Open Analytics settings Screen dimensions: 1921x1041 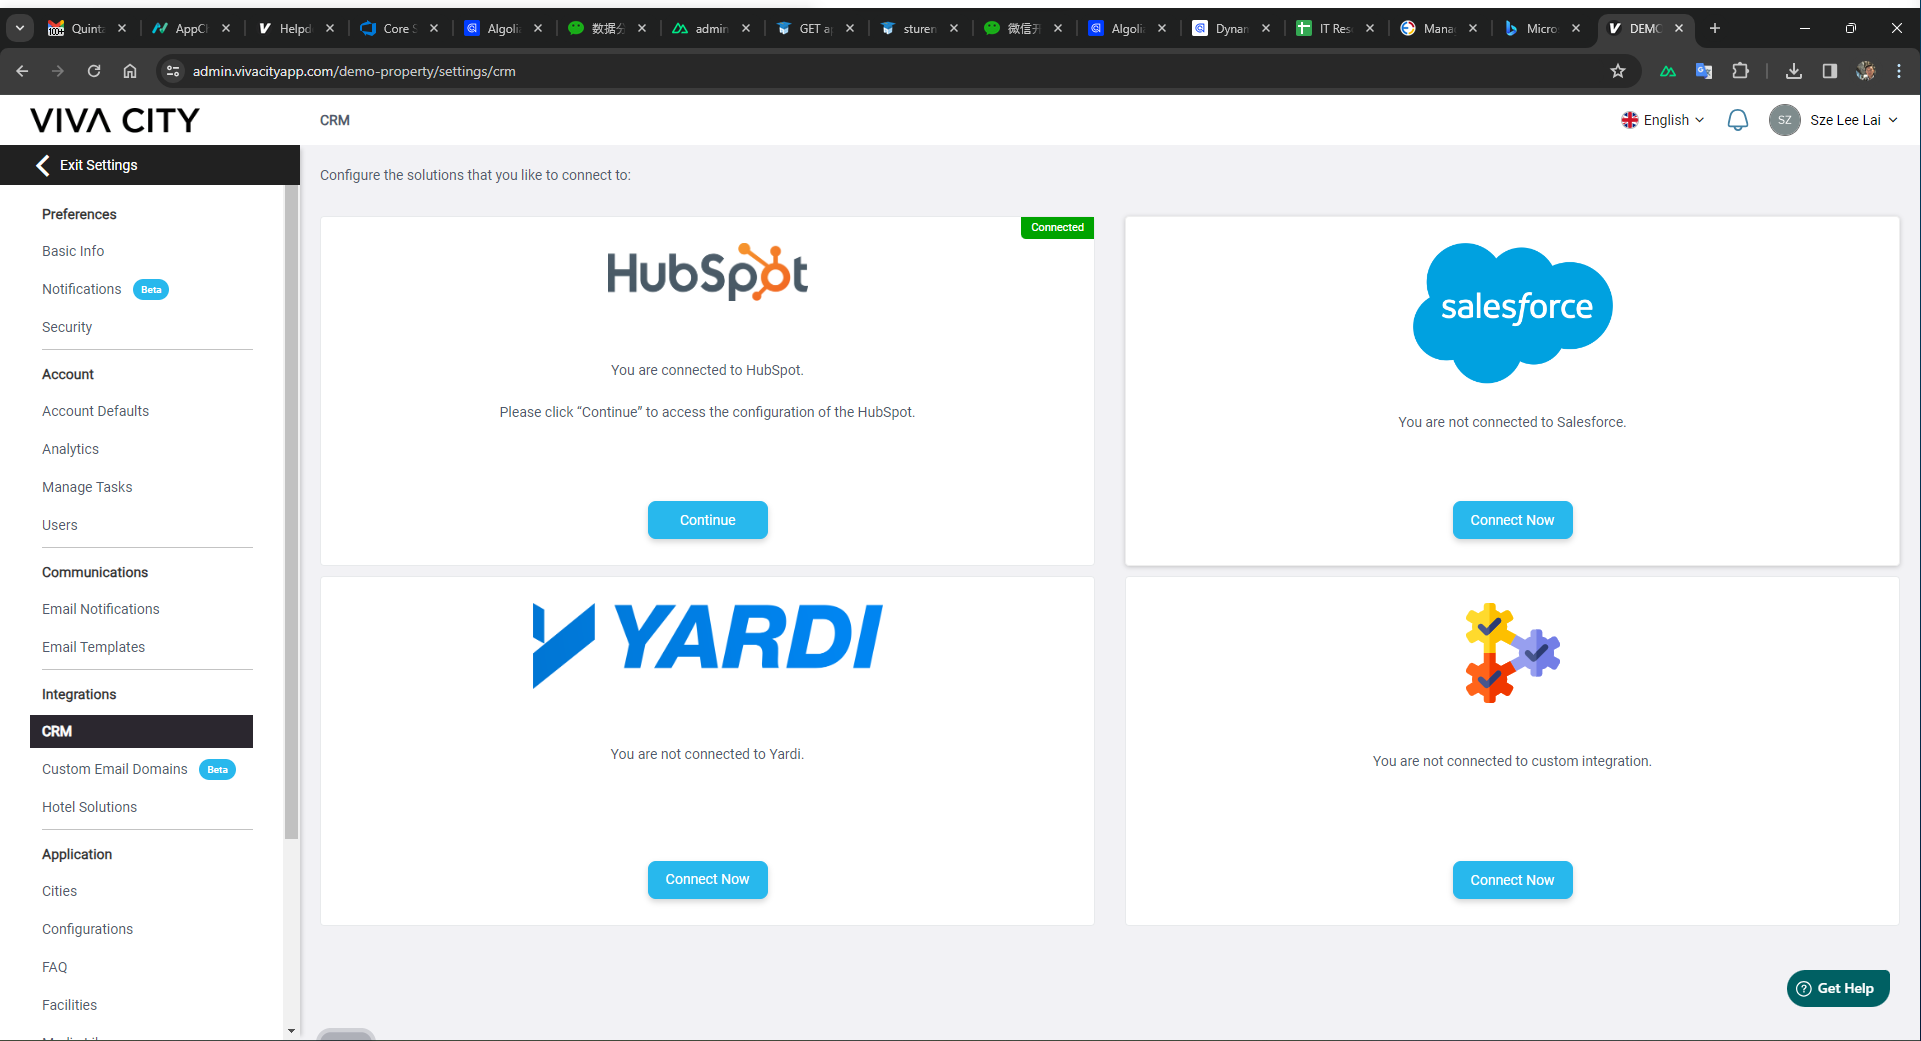click(x=70, y=449)
